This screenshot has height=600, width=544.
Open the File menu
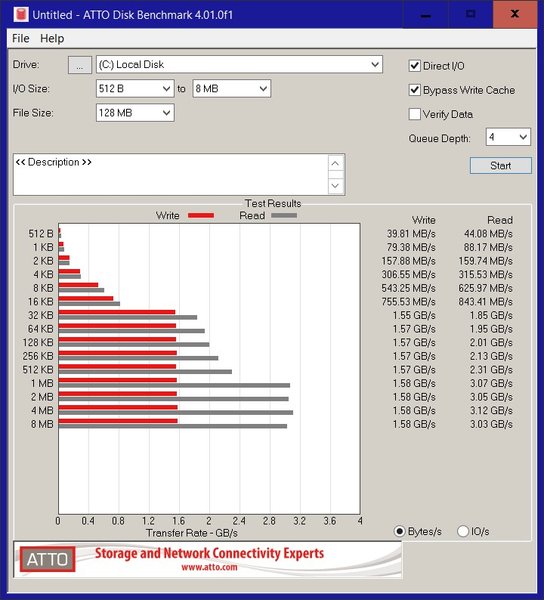click(21, 38)
